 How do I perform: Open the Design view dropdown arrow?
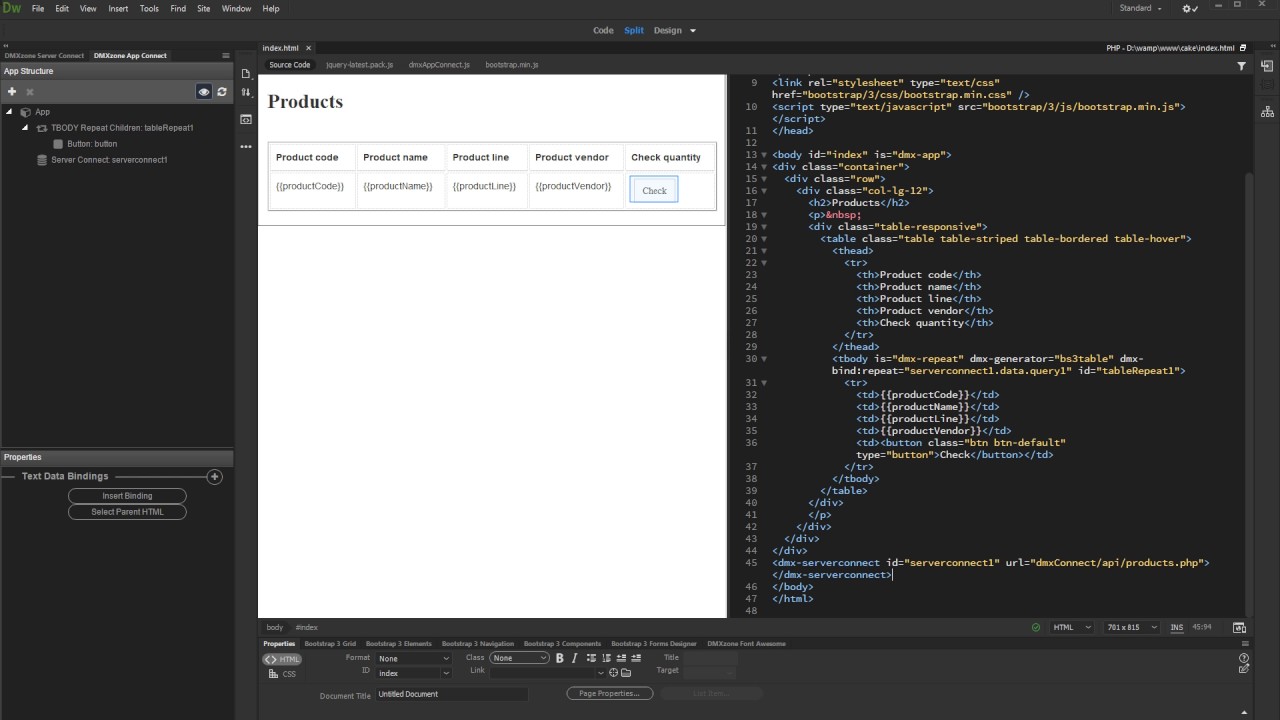pyautogui.click(x=691, y=31)
